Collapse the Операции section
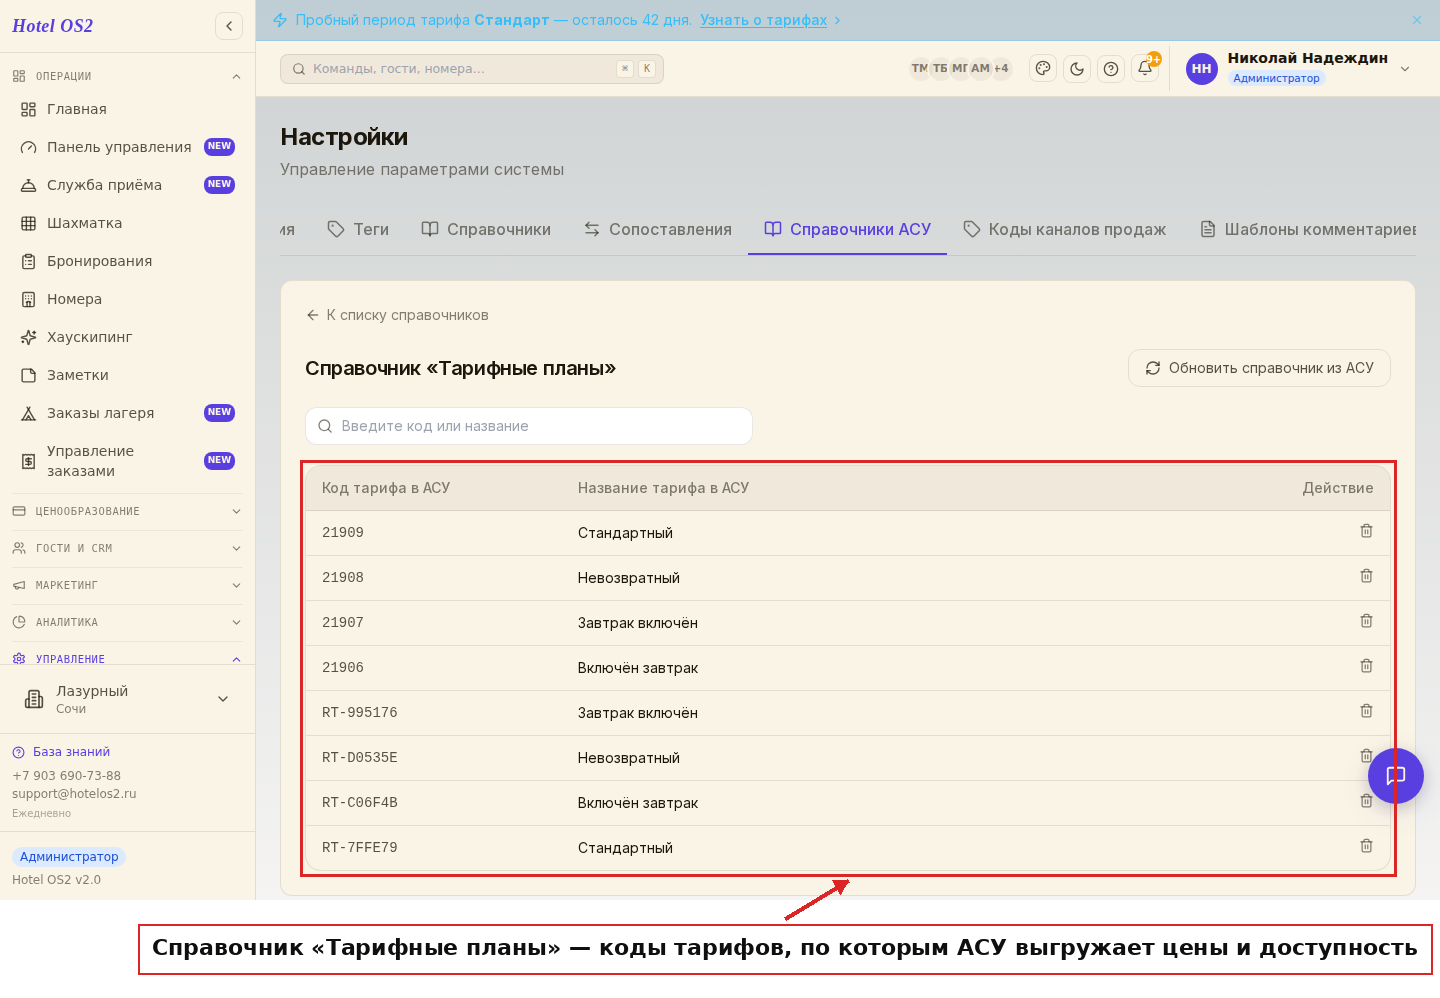 128,76
